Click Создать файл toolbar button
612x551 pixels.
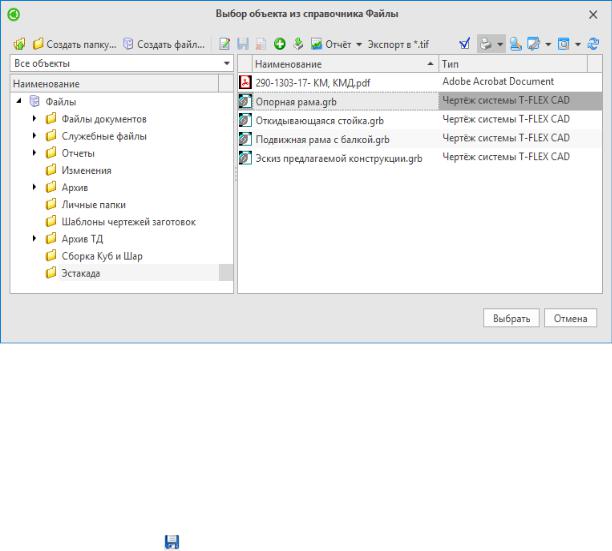[164, 44]
